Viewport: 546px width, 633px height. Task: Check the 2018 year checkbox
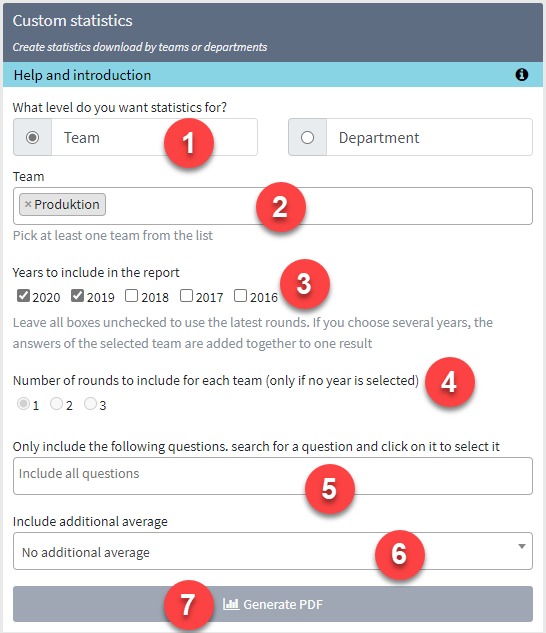pyautogui.click(x=132, y=296)
